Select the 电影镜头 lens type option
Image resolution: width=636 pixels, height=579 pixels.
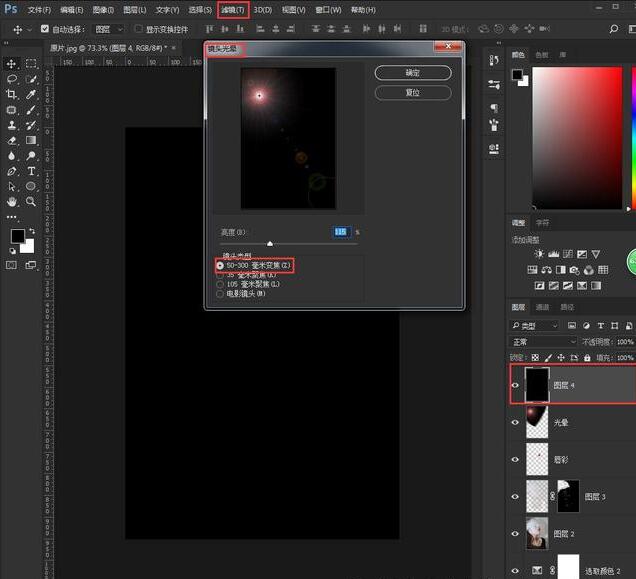221,294
